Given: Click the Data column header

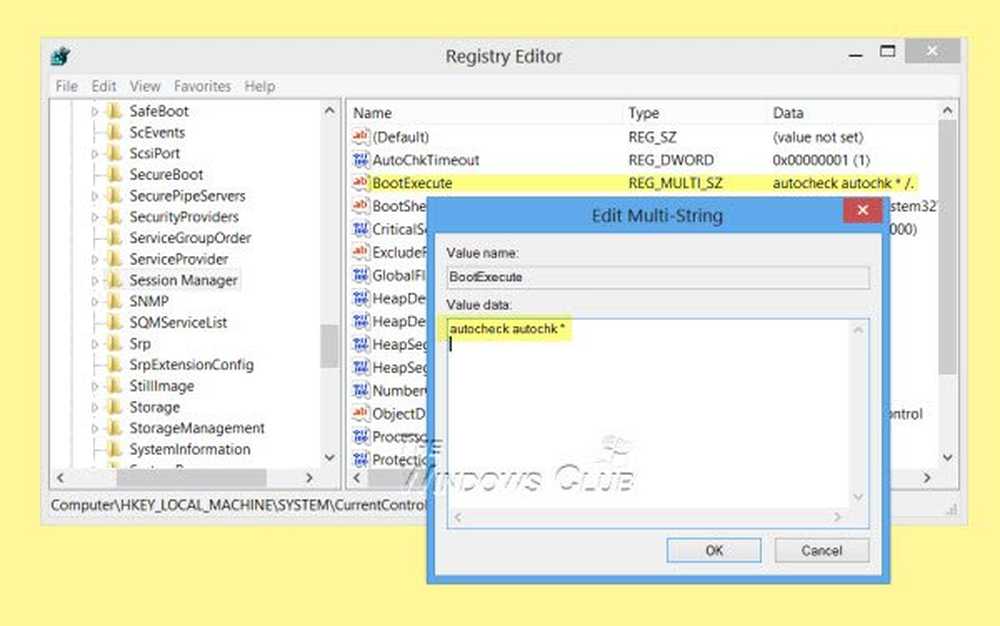Looking at the screenshot, I should click(788, 113).
